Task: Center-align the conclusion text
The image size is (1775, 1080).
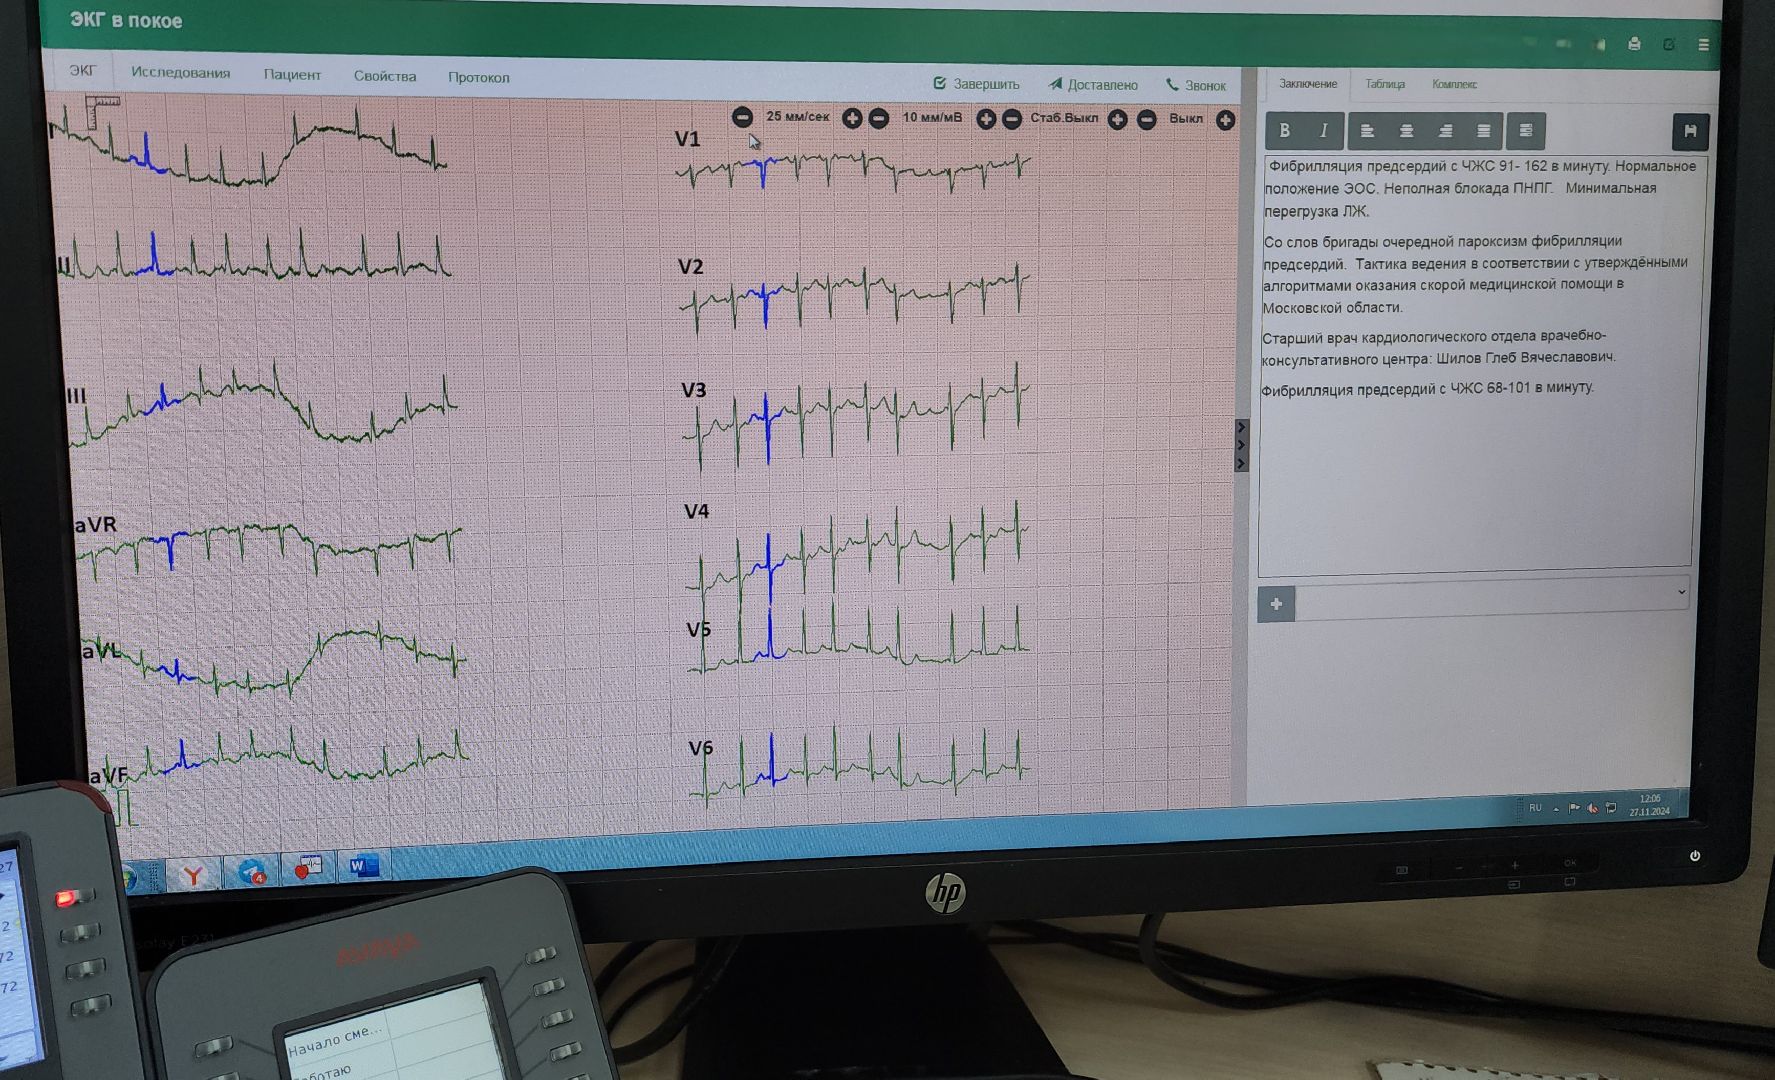Action: pyautogui.click(x=1406, y=131)
